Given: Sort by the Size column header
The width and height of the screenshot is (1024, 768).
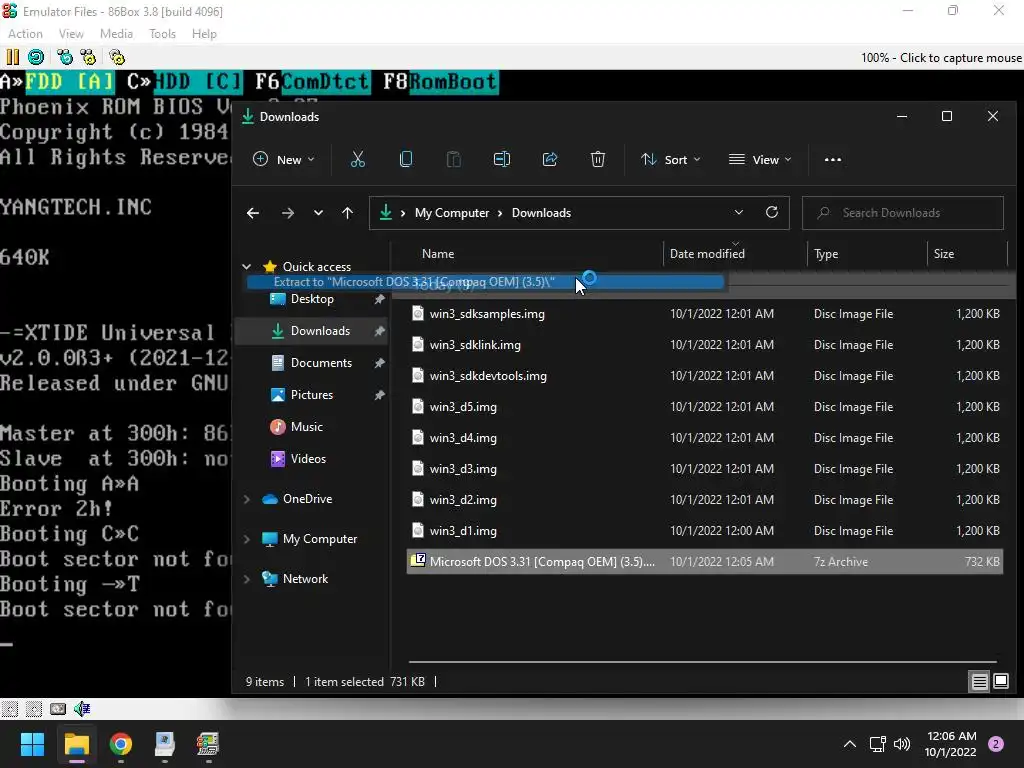Looking at the screenshot, I should (x=944, y=253).
